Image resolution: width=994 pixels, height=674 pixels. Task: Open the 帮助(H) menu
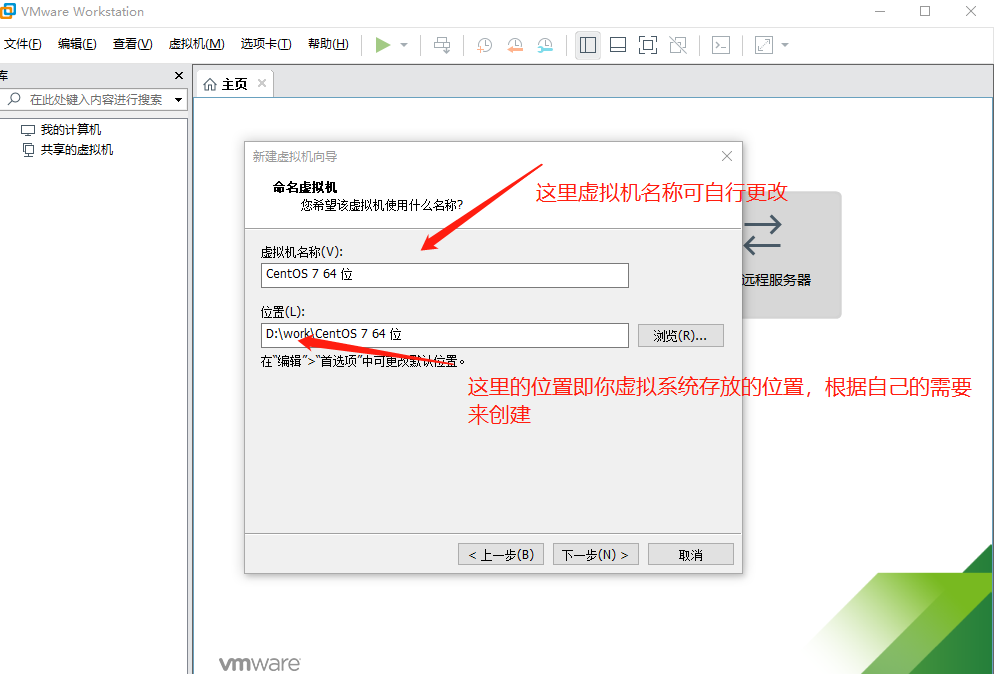(328, 44)
